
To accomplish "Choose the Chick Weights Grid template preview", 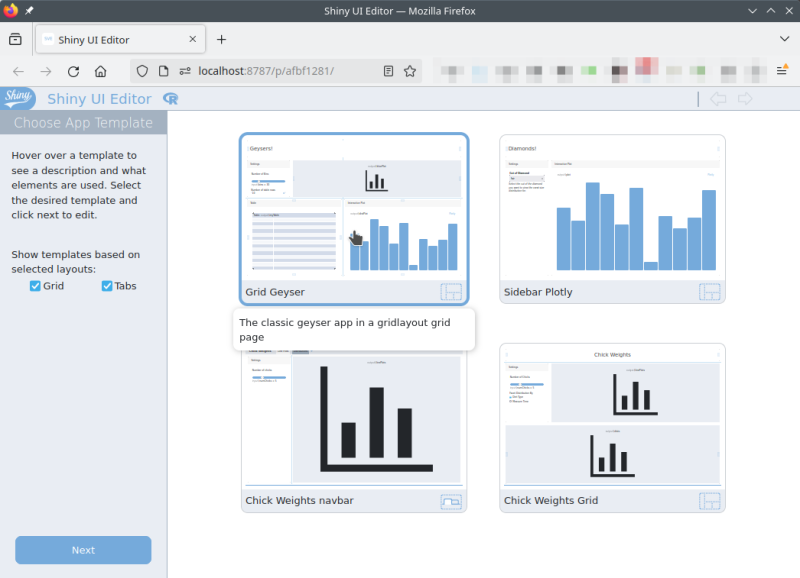I will [x=612, y=418].
